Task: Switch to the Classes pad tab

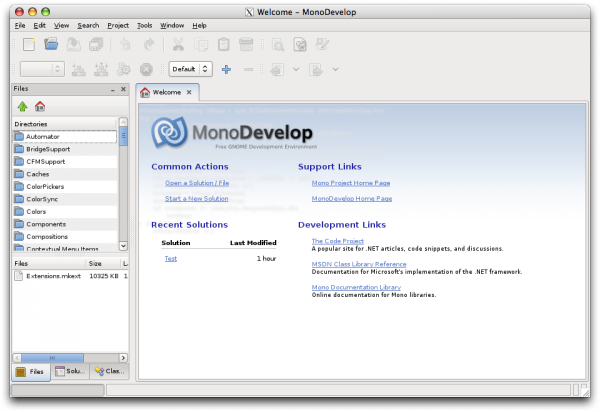Action: click(109, 371)
